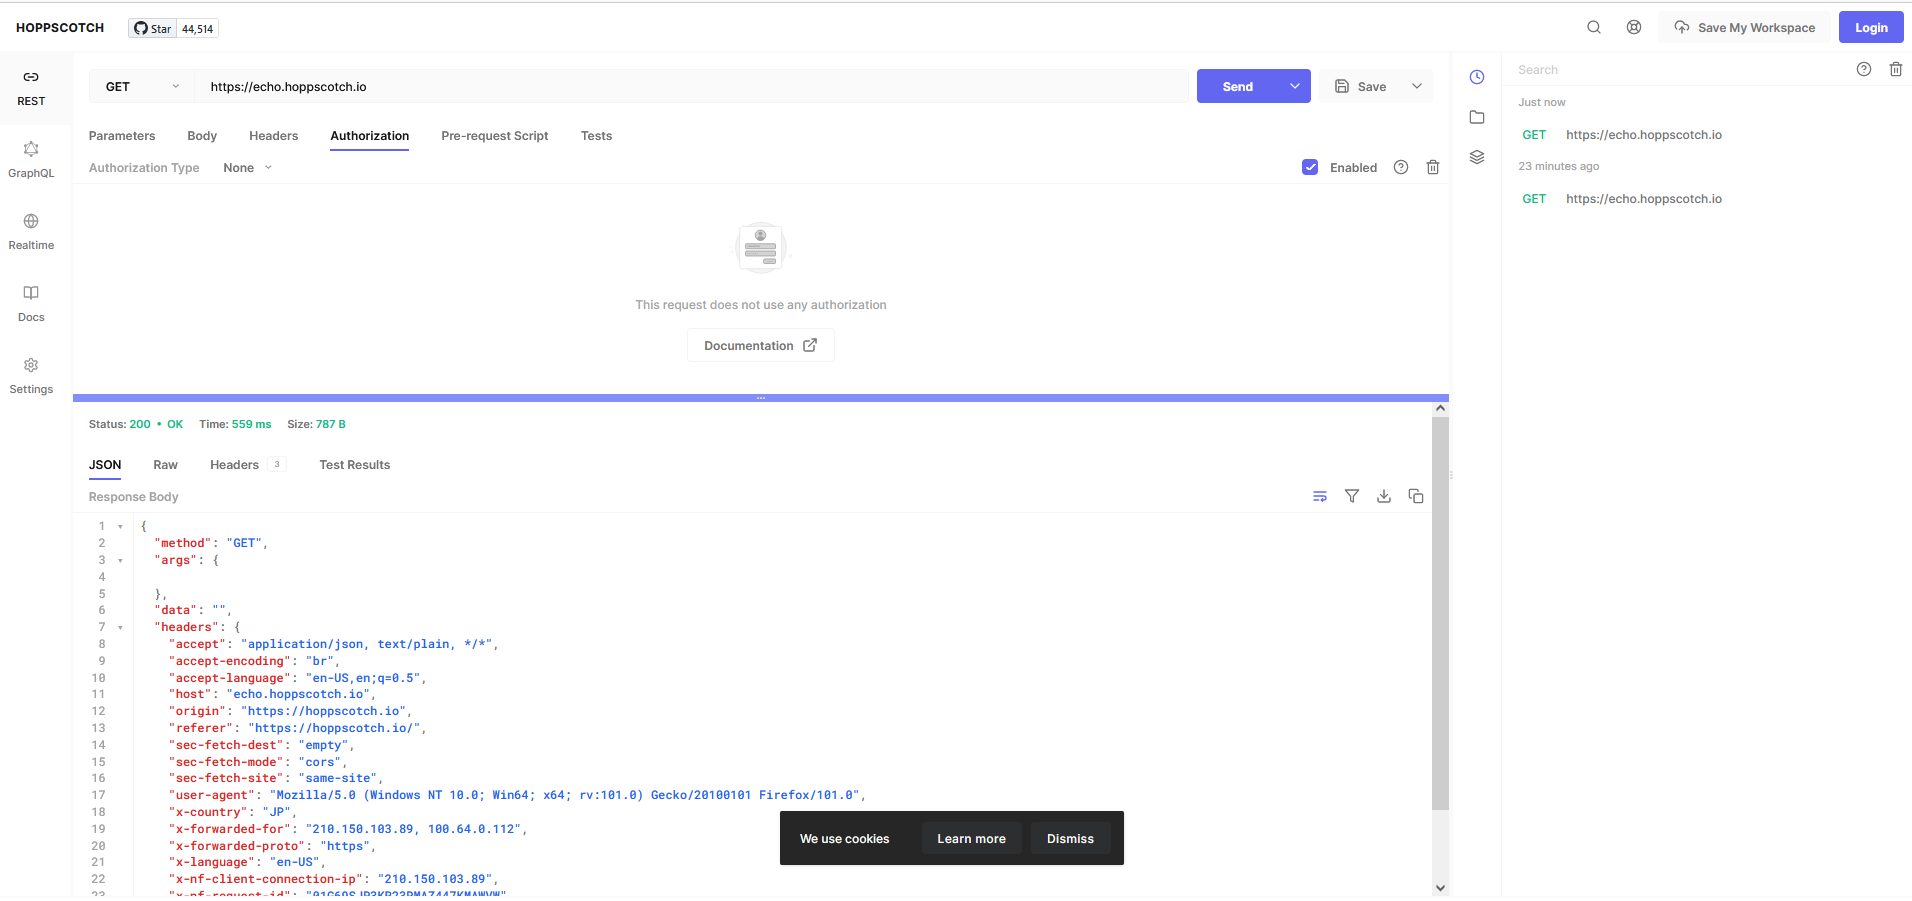Click the HOPPSCOTCH logo text
The image size is (1912, 901).
[60, 28]
